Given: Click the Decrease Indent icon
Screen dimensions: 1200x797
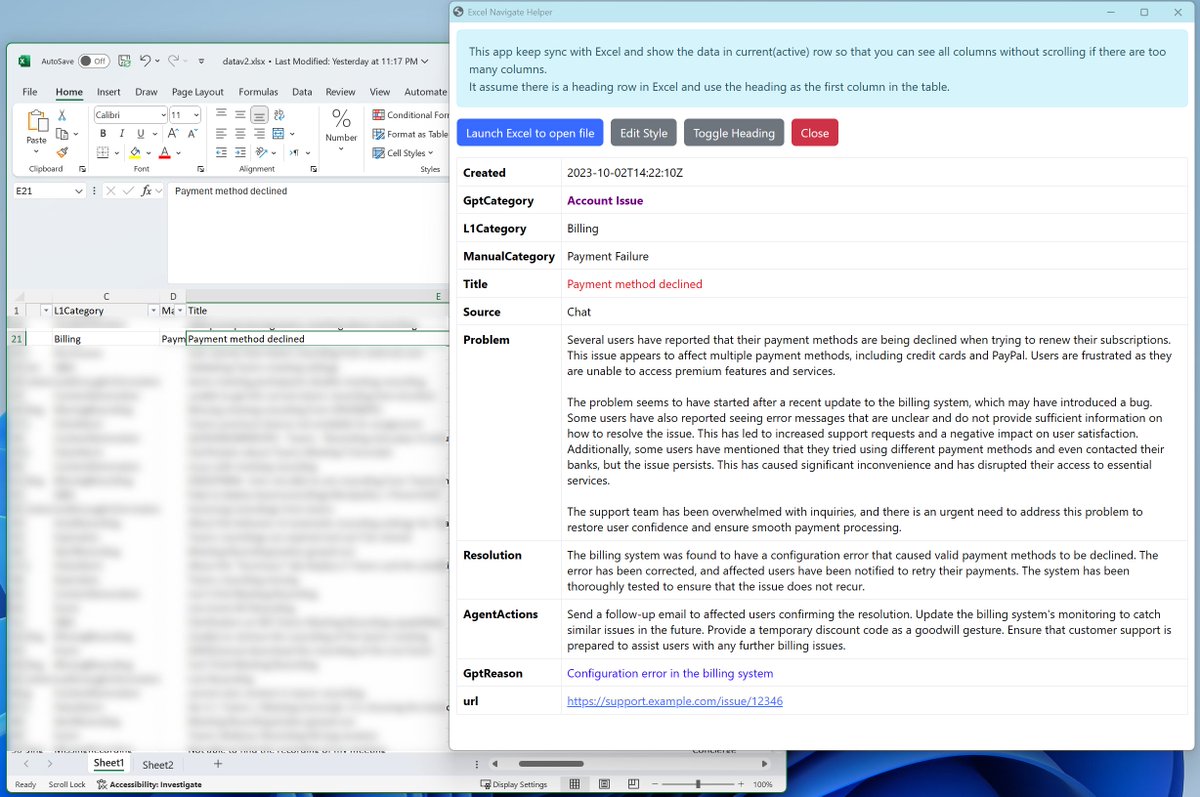Looking at the screenshot, I should click(x=221, y=153).
